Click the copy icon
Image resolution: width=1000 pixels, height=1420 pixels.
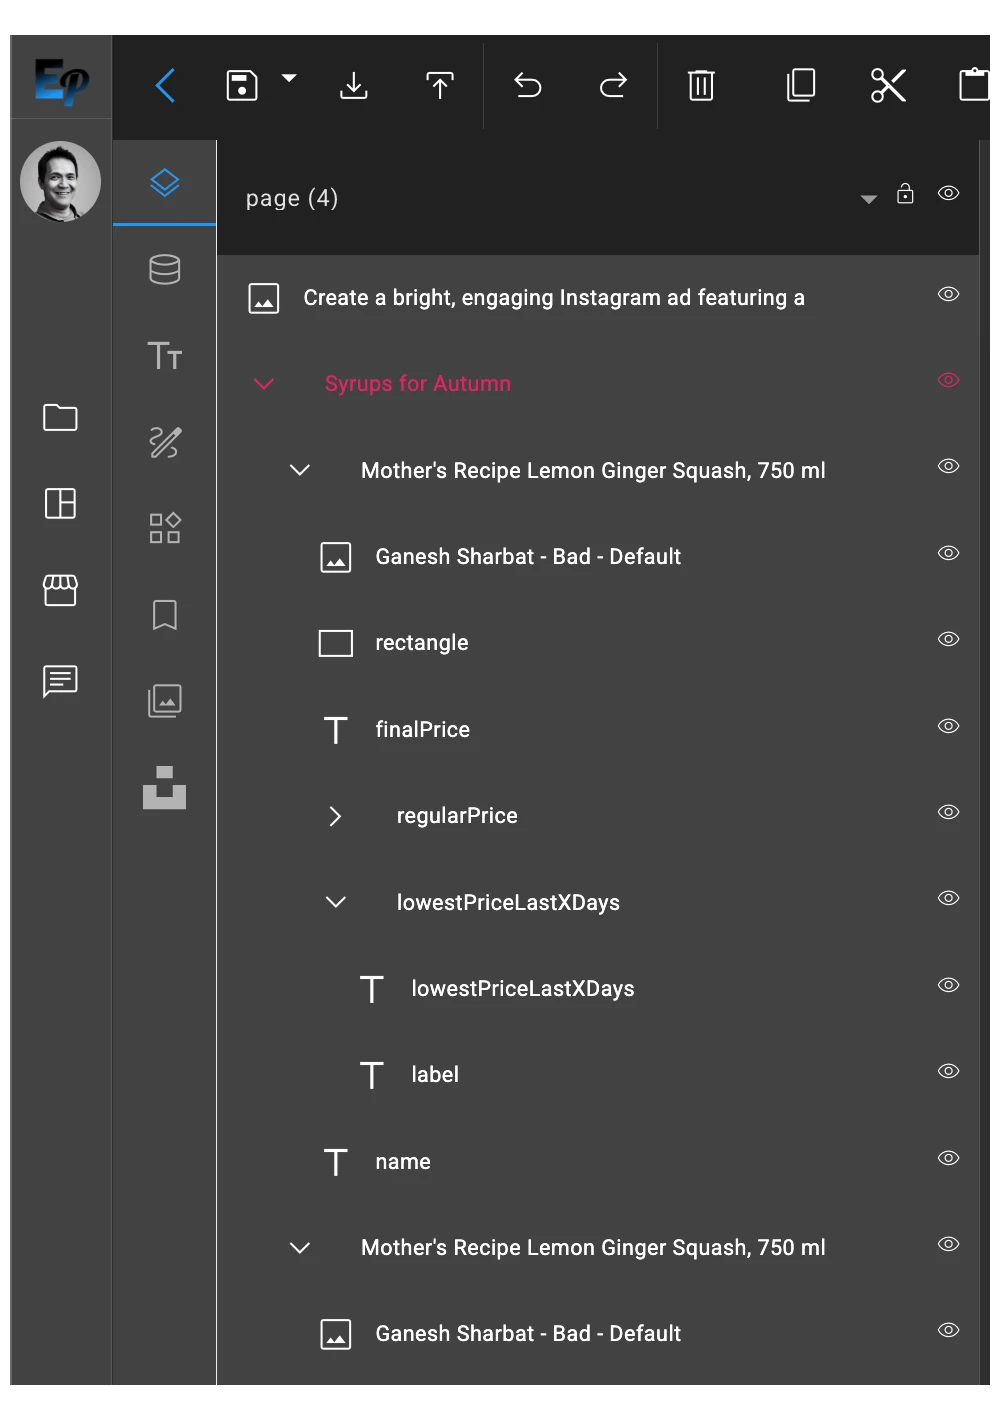click(801, 86)
